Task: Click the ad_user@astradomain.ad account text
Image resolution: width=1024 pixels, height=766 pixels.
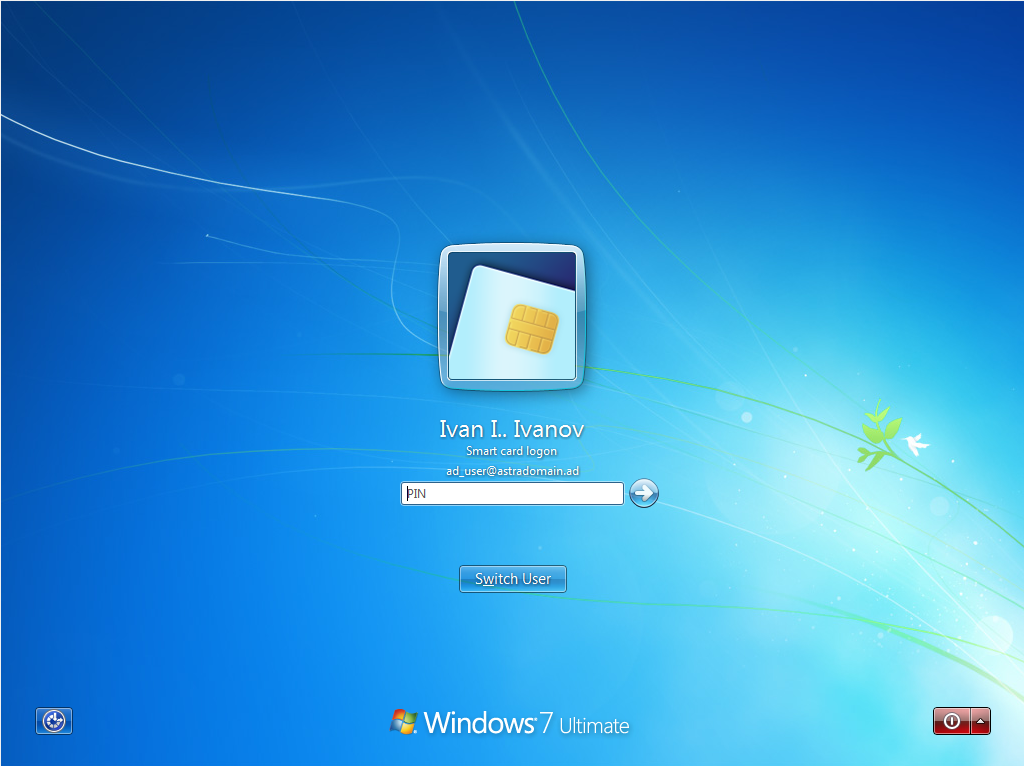Action: 513,471
